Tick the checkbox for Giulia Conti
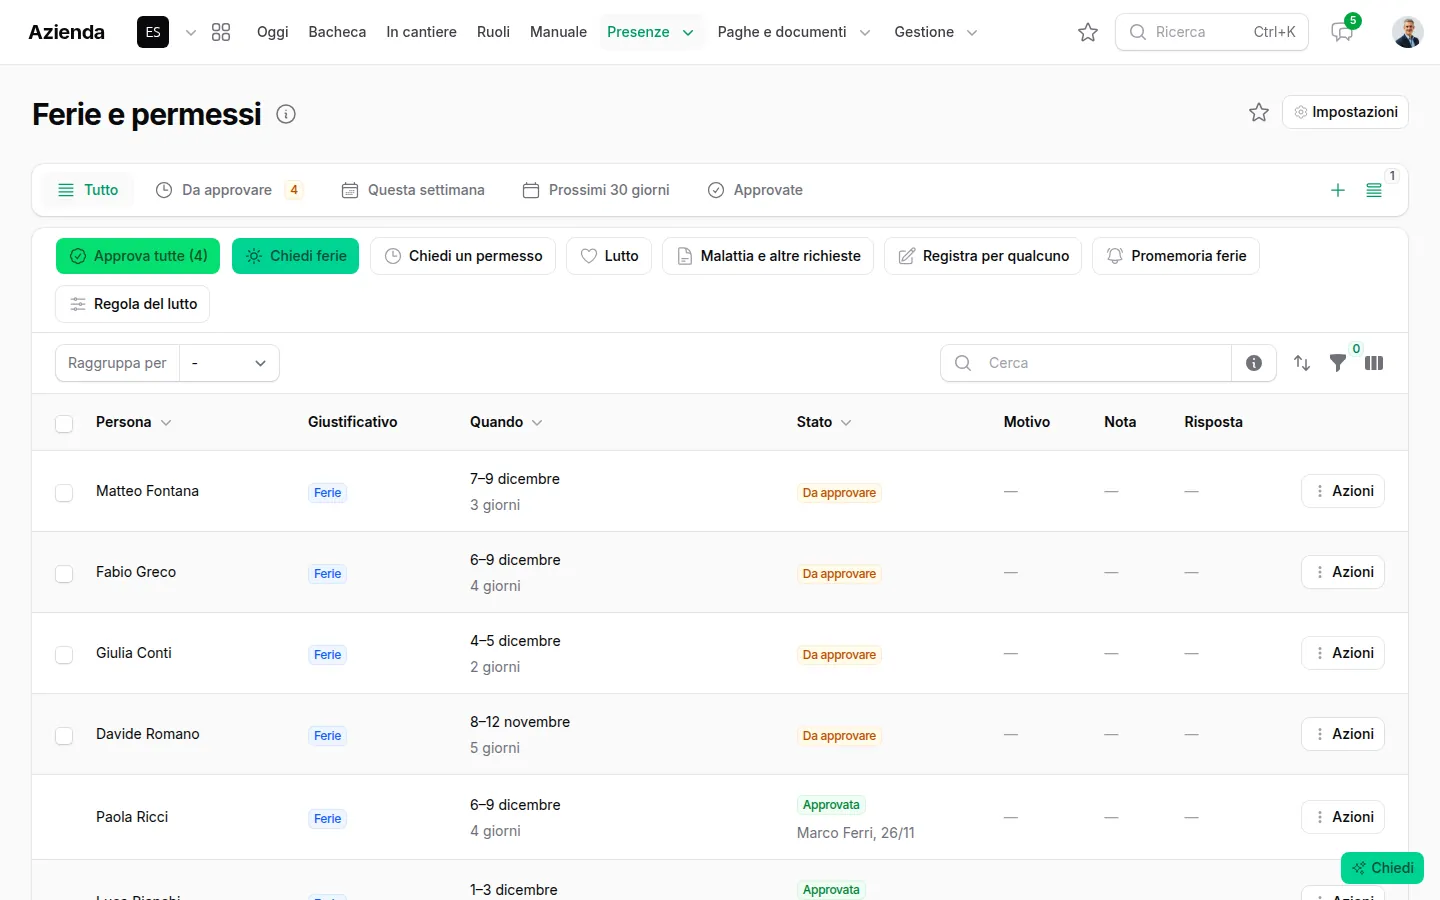 click(x=64, y=654)
